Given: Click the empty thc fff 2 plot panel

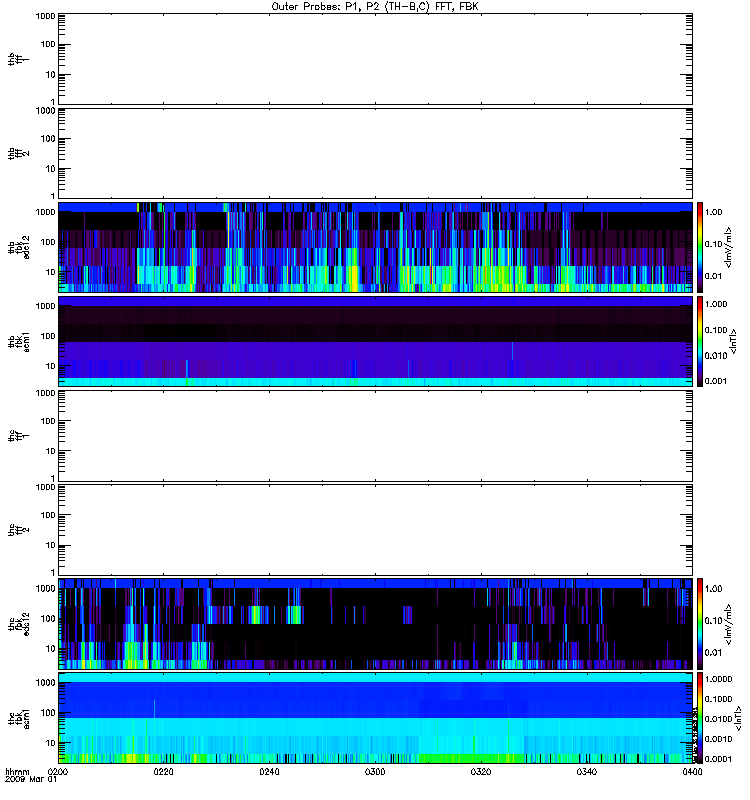Looking at the screenshot, I should coord(375,530).
